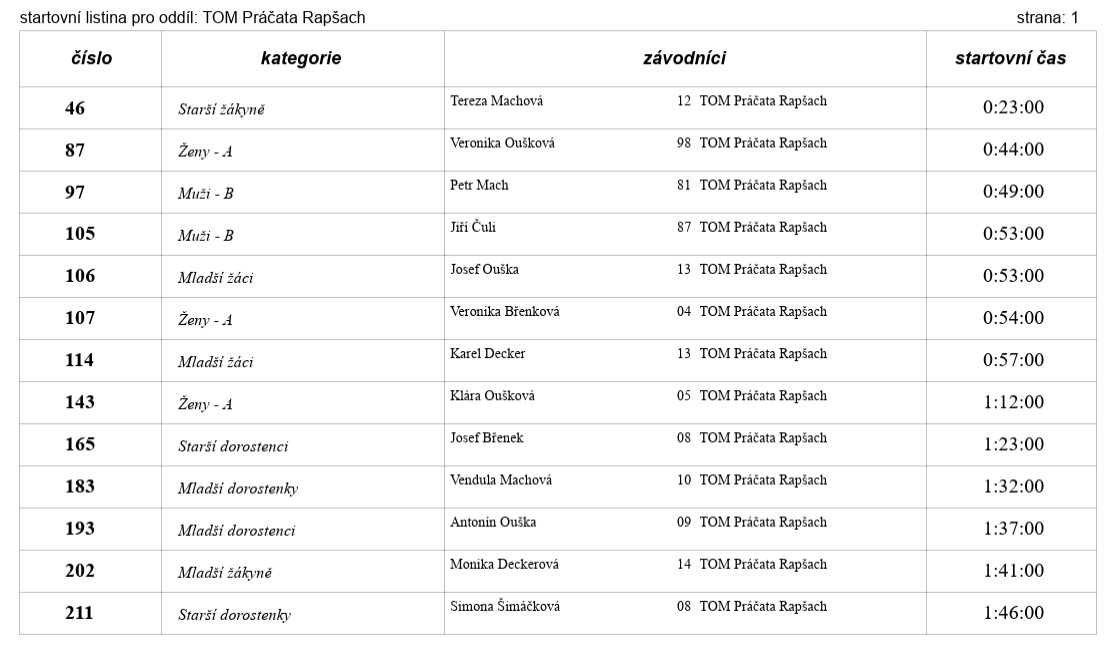Select start time 1:12:00
The width and height of the screenshot is (1113, 649).
[1013, 402]
